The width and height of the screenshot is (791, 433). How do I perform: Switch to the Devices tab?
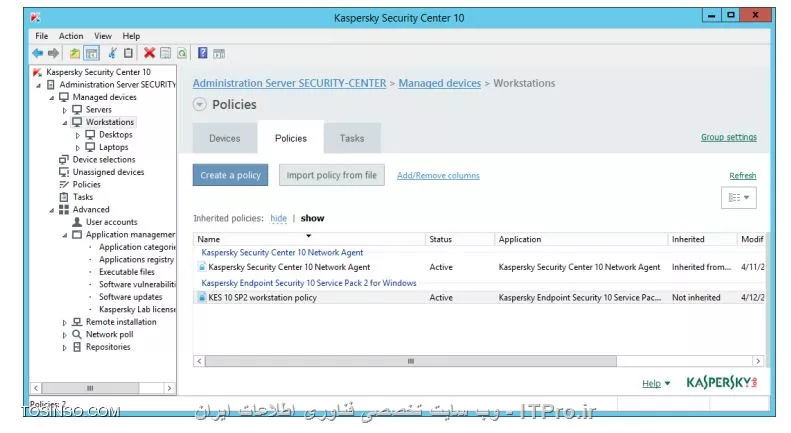point(224,138)
